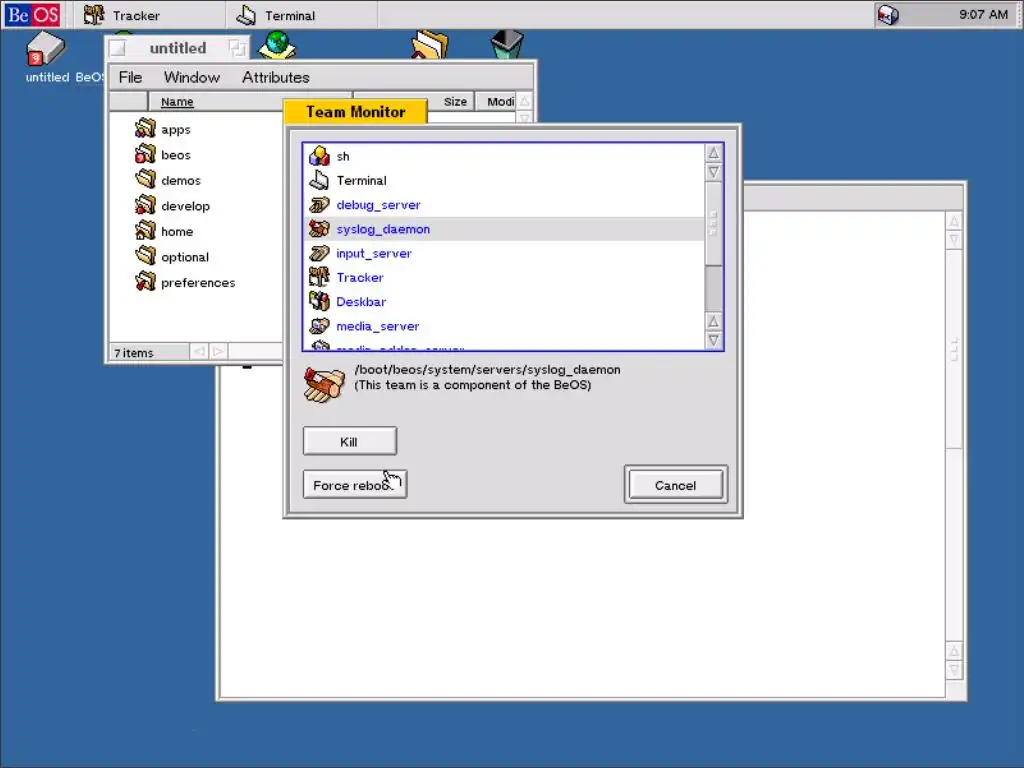This screenshot has width=1024, height=768.
Task: Select the Terminal team entry
Action: (504, 180)
